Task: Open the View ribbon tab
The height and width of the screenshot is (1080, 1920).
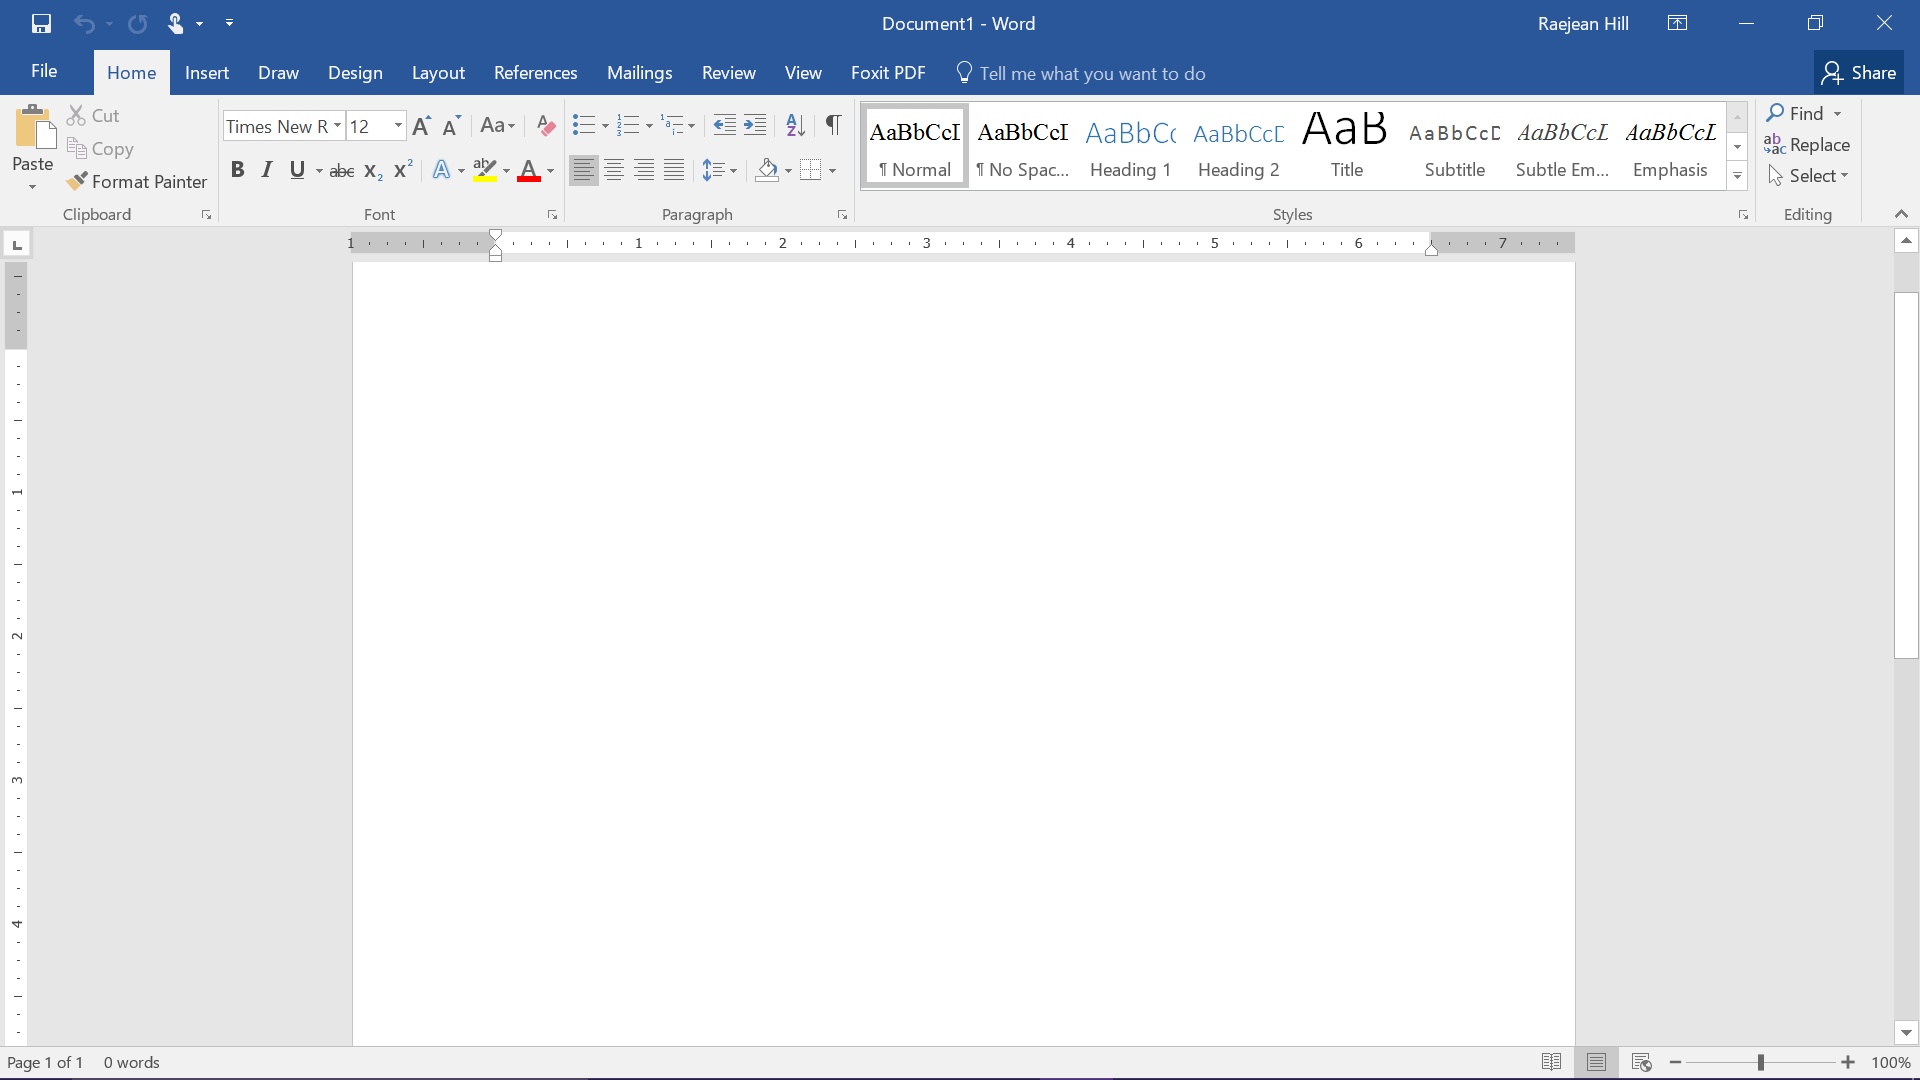Action: (x=803, y=73)
